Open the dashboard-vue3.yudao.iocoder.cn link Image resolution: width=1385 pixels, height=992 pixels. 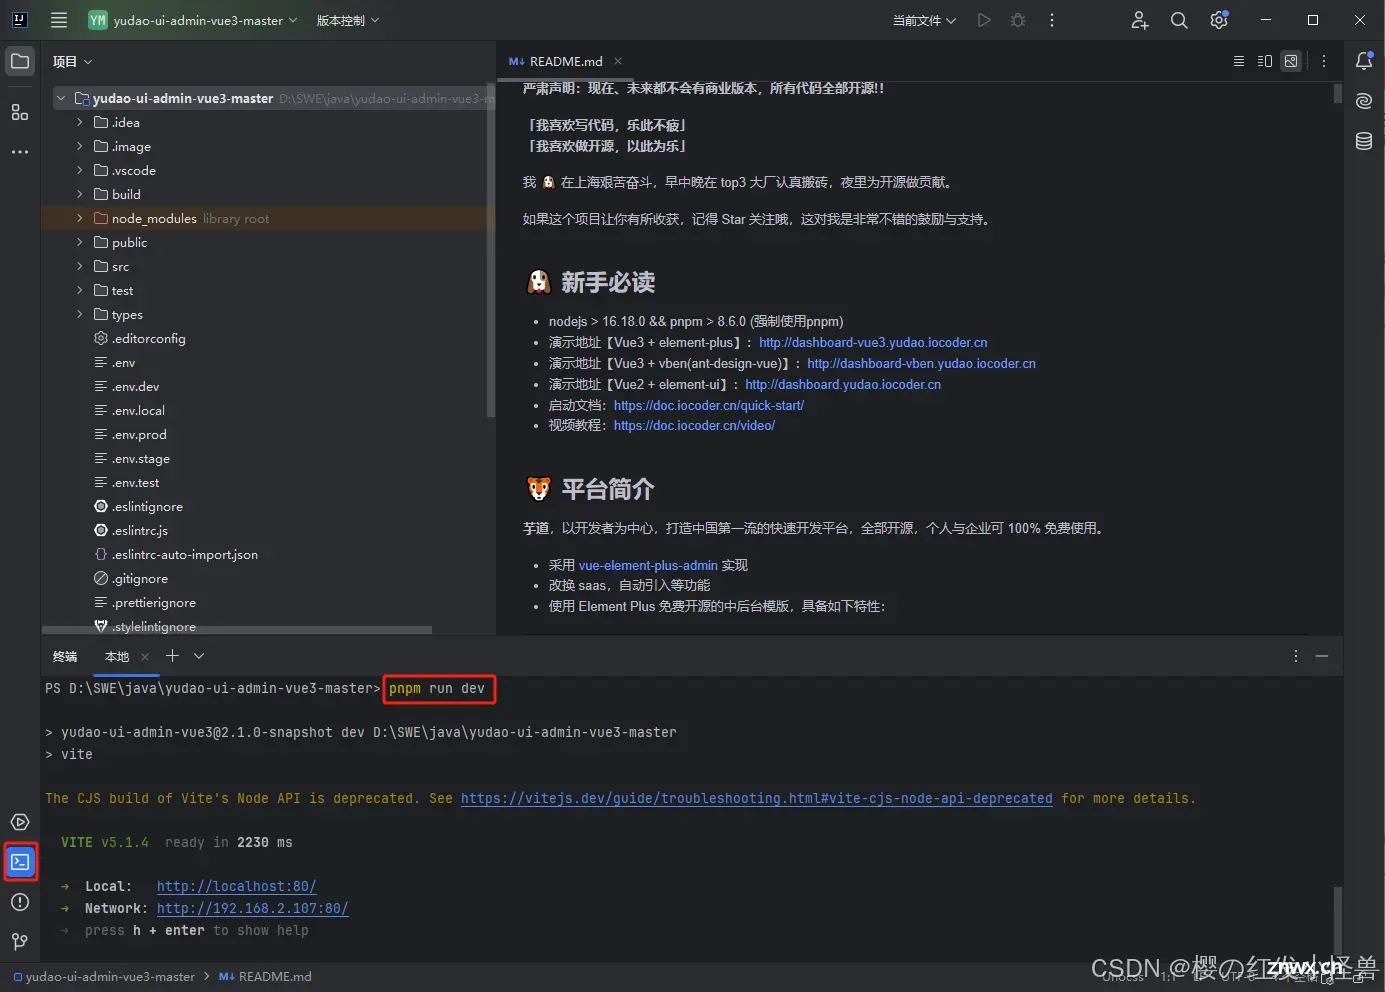coord(873,342)
